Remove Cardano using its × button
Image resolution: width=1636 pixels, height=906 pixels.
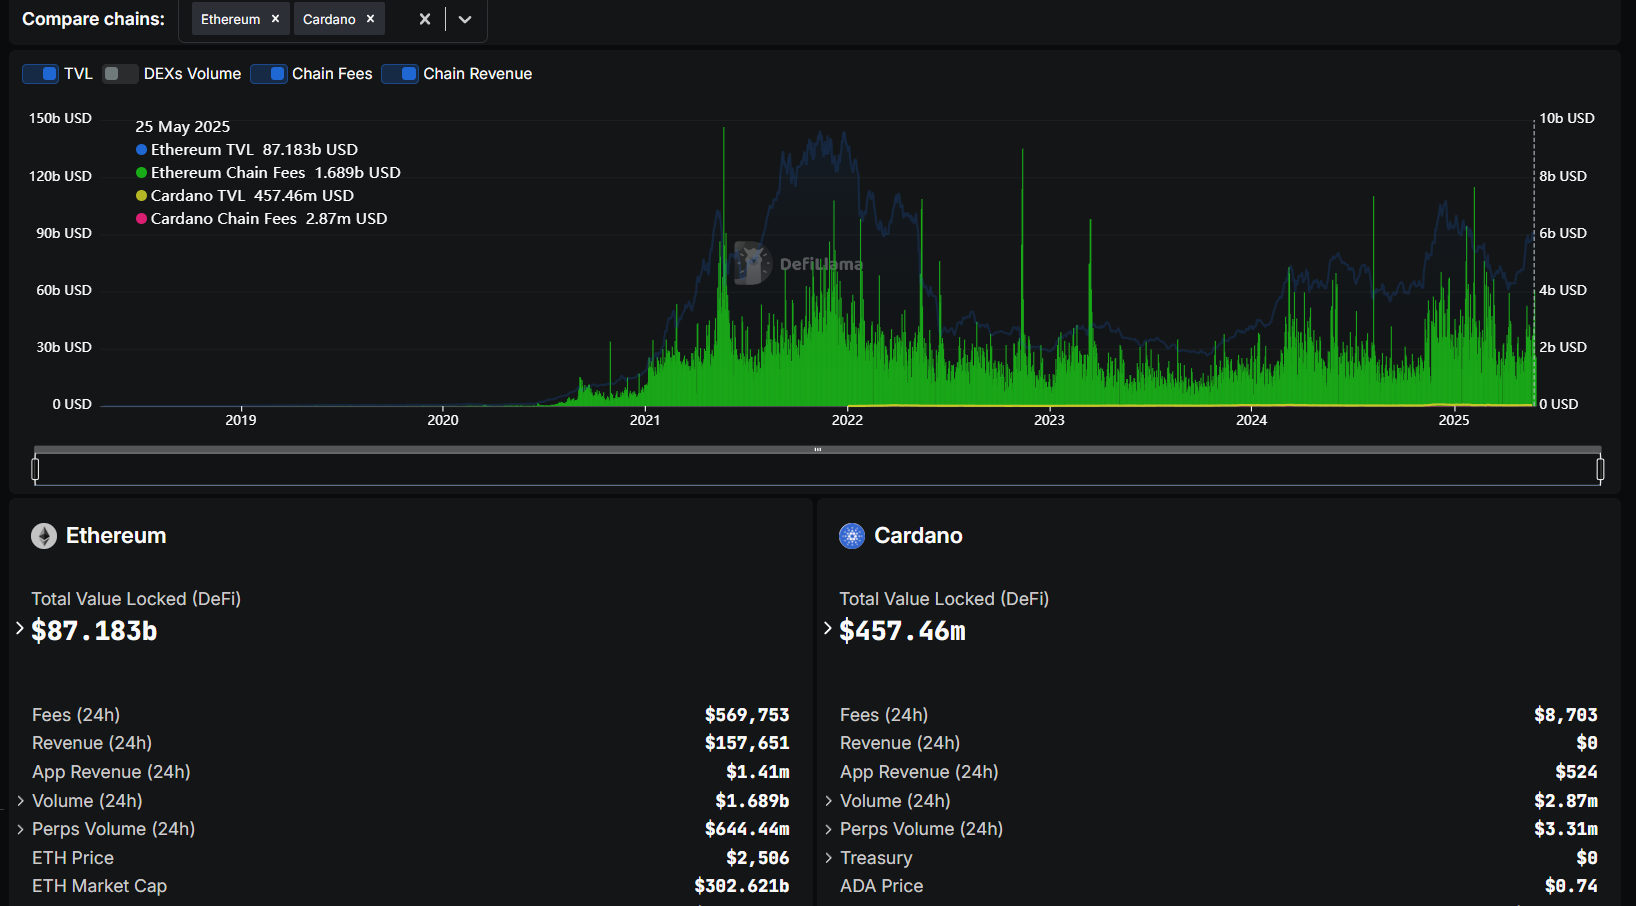370,18
